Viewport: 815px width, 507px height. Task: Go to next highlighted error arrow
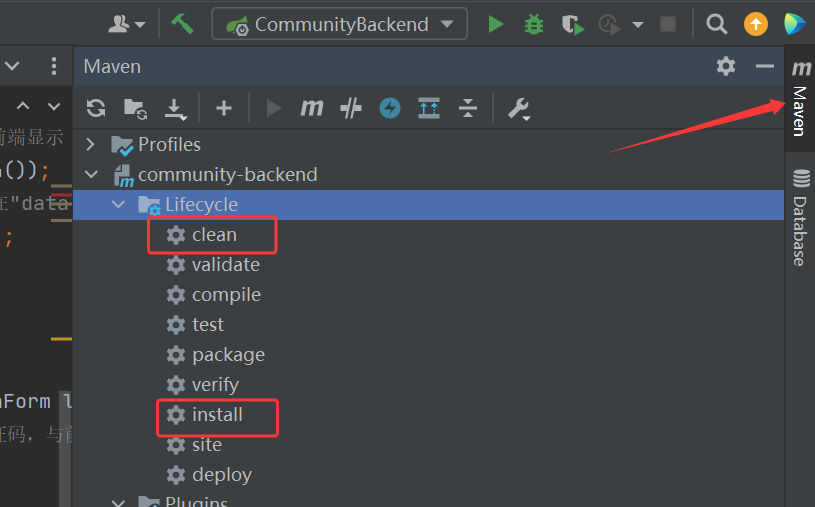tap(54, 107)
